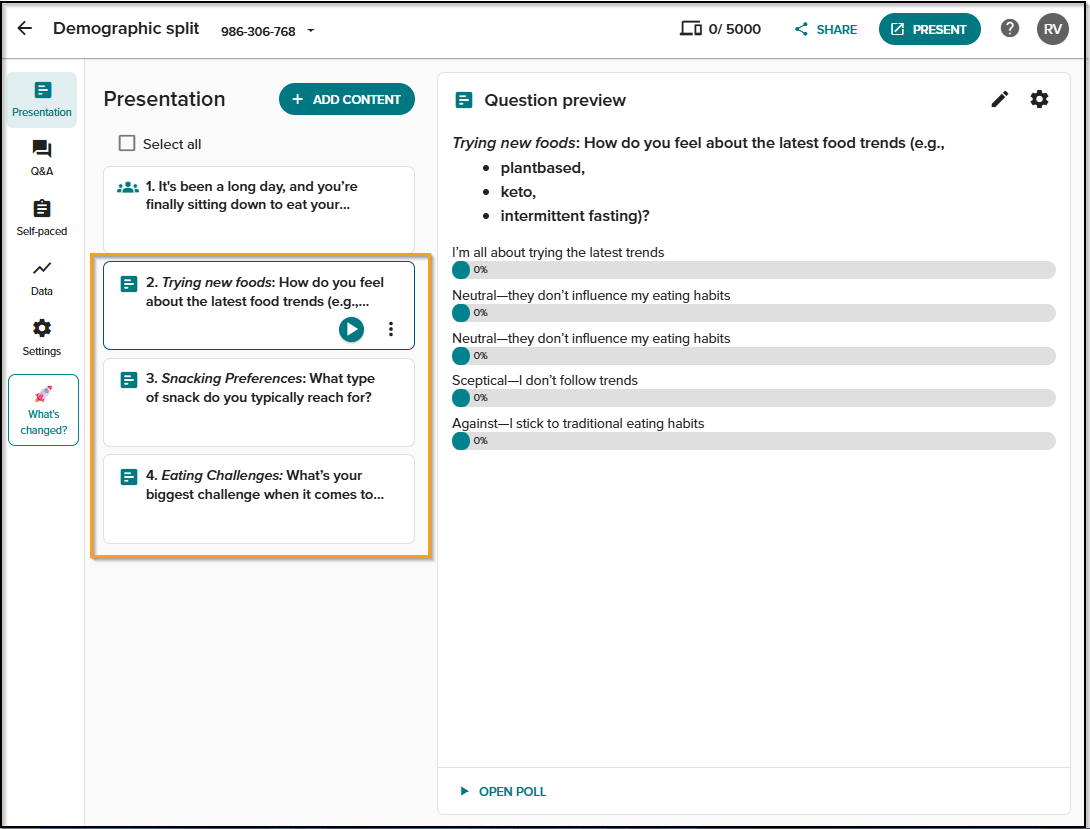This screenshot has height=829, width=1090.
Task: Go back with the left arrow icon
Action: click(25, 28)
